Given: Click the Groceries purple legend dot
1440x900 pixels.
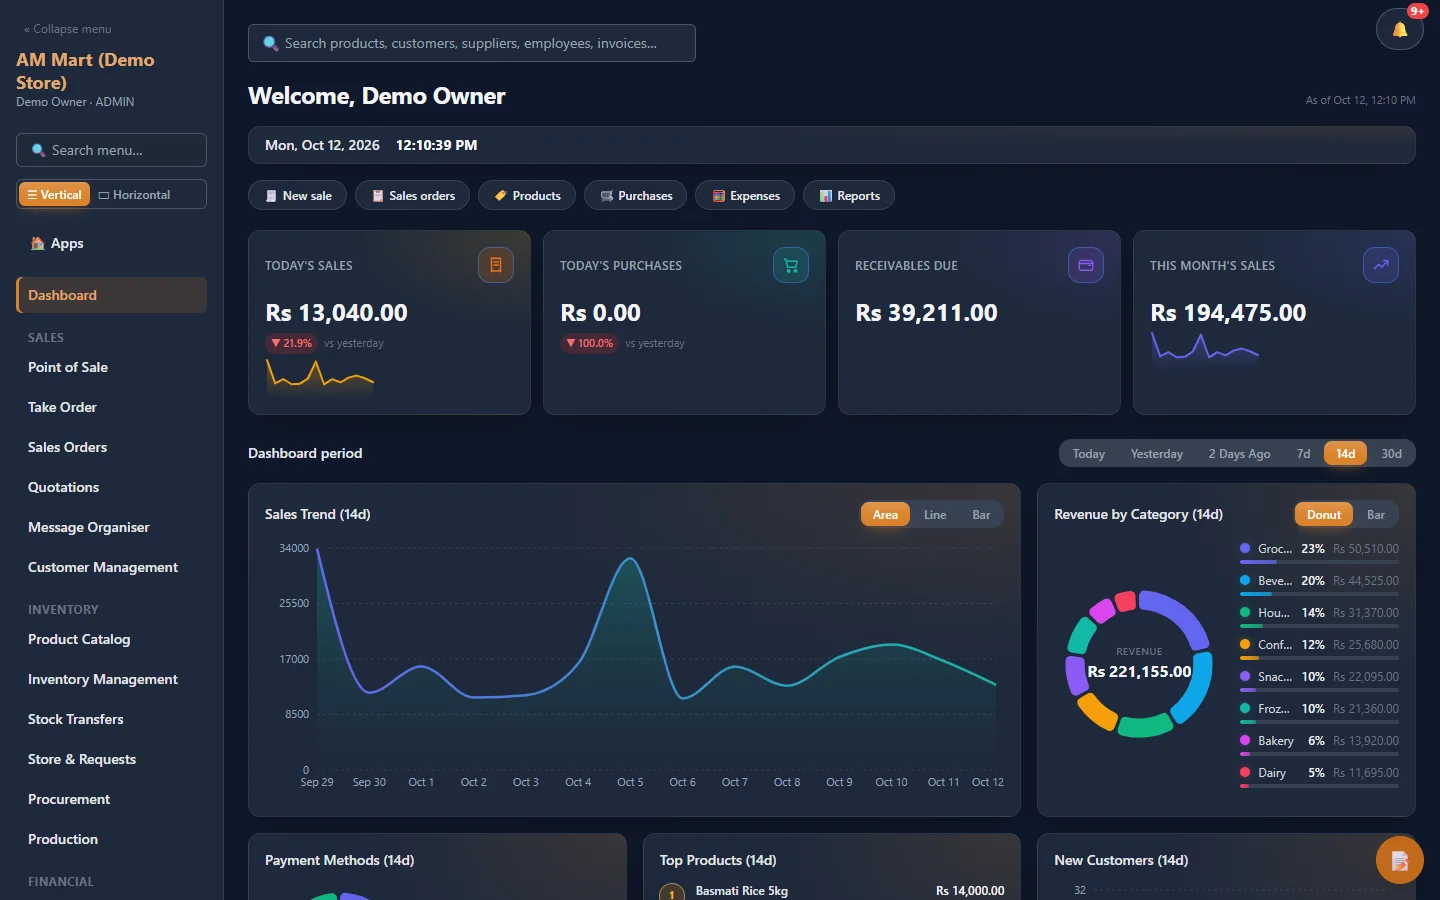Looking at the screenshot, I should [x=1245, y=548].
